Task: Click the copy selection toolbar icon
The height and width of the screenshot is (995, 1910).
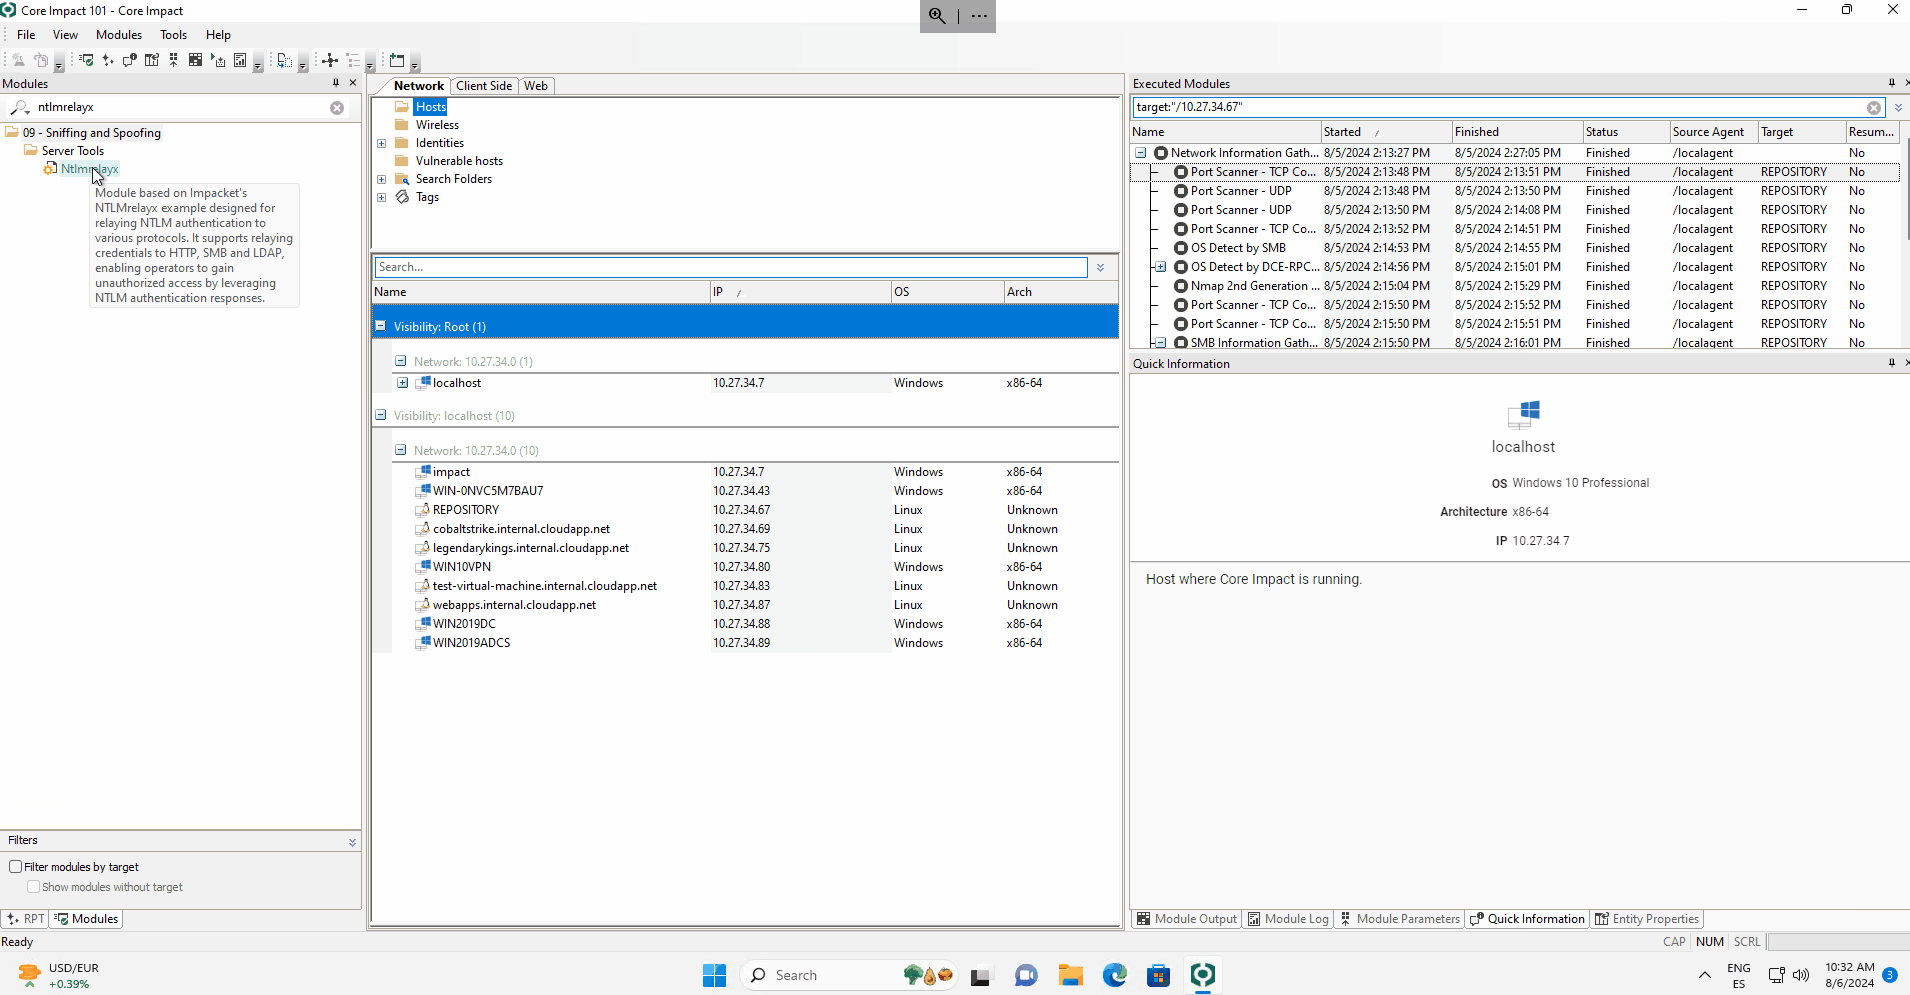Action: (x=285, y=60)
